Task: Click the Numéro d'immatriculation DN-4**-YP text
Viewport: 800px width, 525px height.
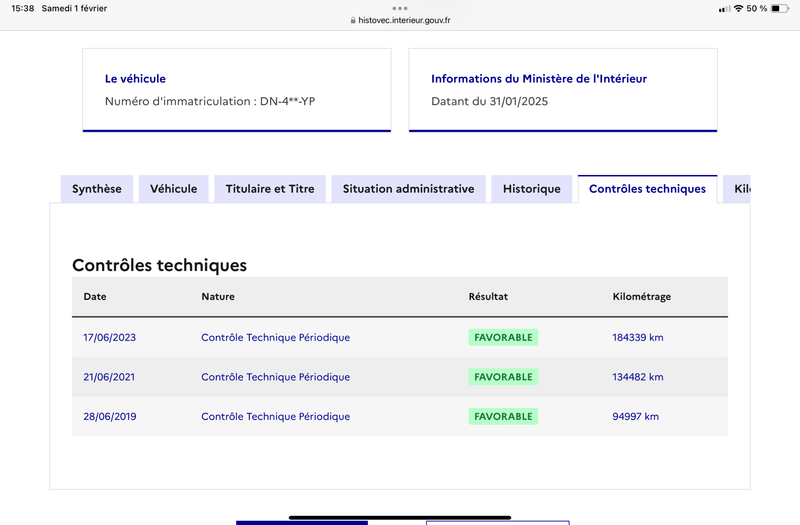Action: (x=210, y=101)
